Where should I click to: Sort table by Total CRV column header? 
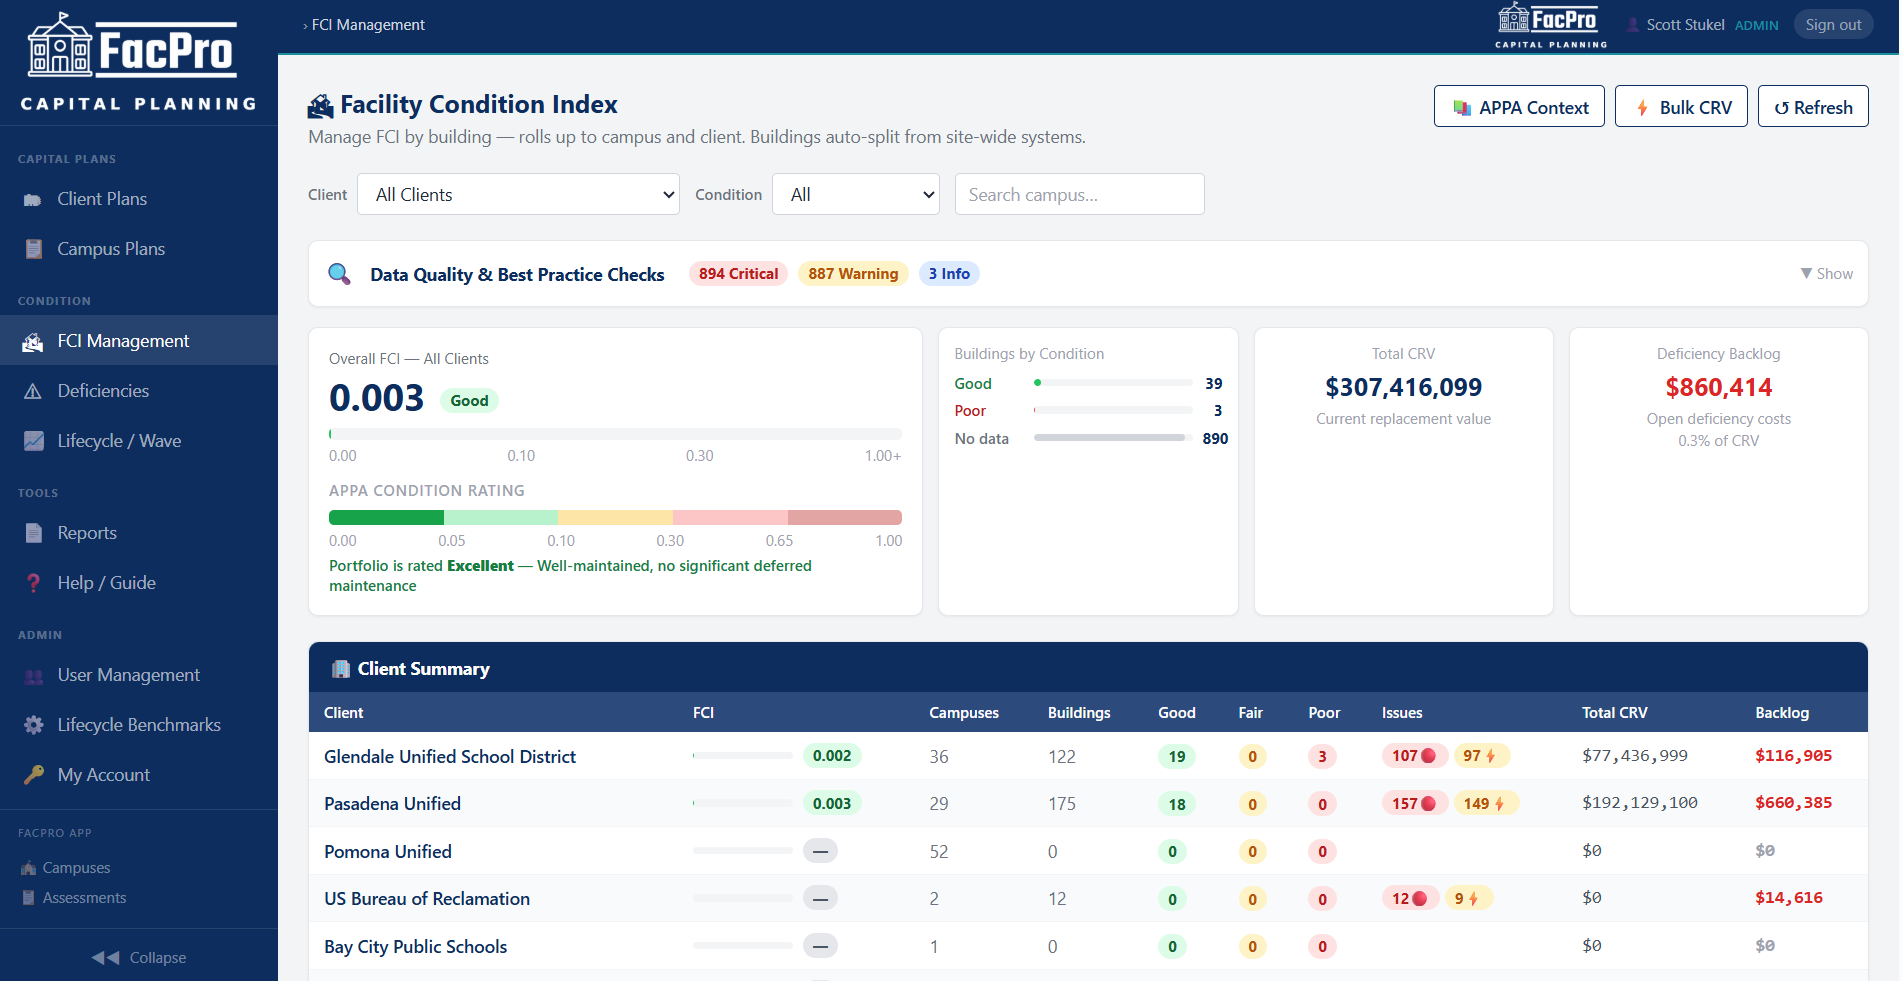(1615, 713)
